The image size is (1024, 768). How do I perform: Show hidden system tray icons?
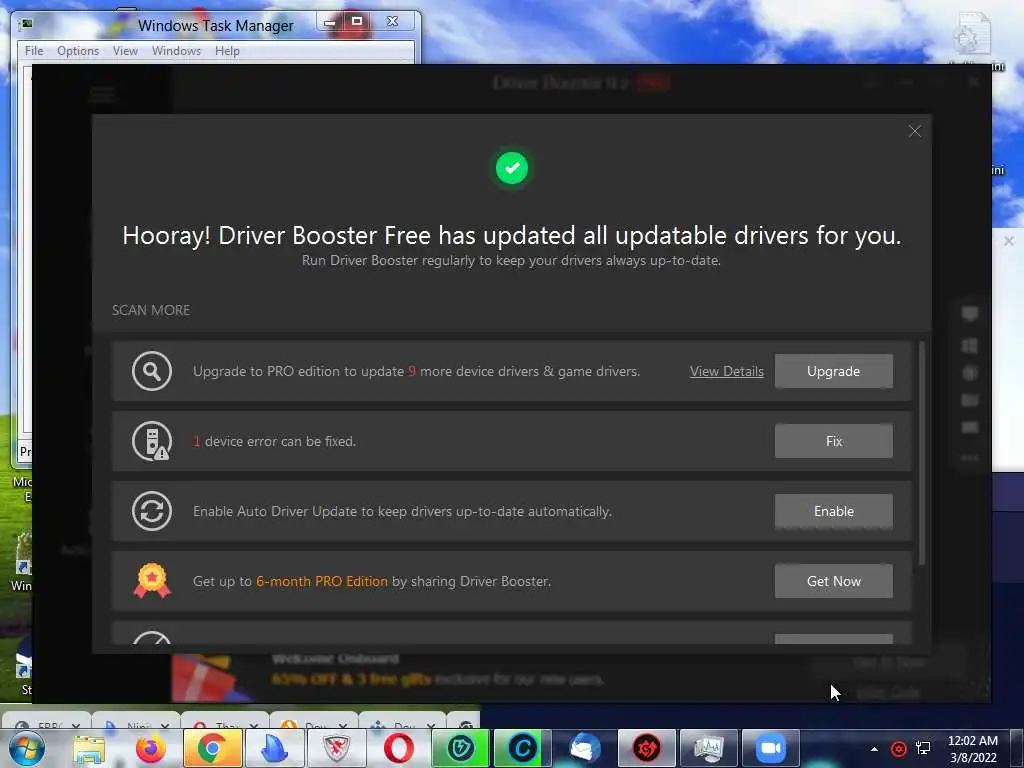[x=874, y=749]
